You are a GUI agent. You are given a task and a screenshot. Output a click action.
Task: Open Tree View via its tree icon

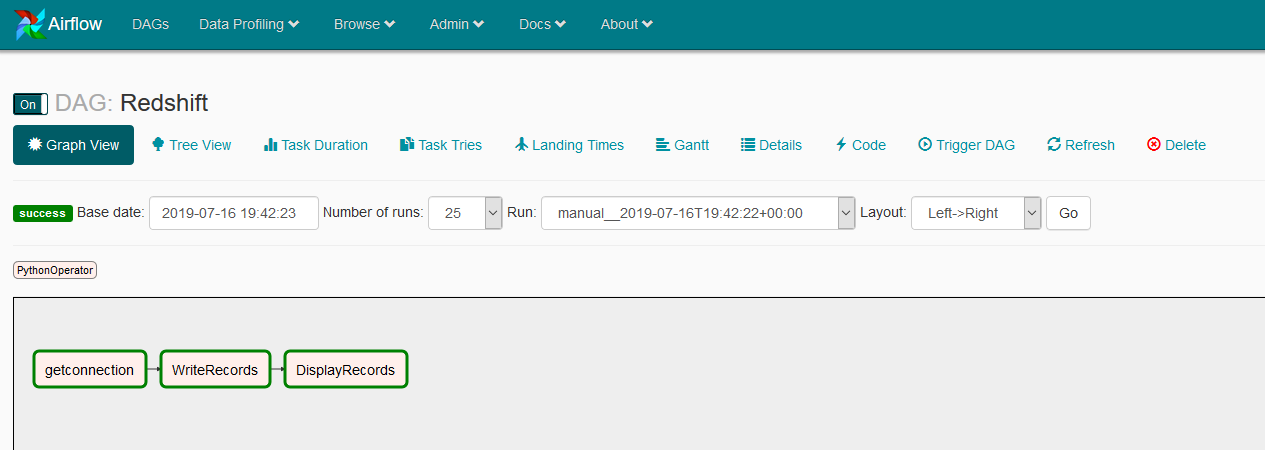click(x=158, y=145)
